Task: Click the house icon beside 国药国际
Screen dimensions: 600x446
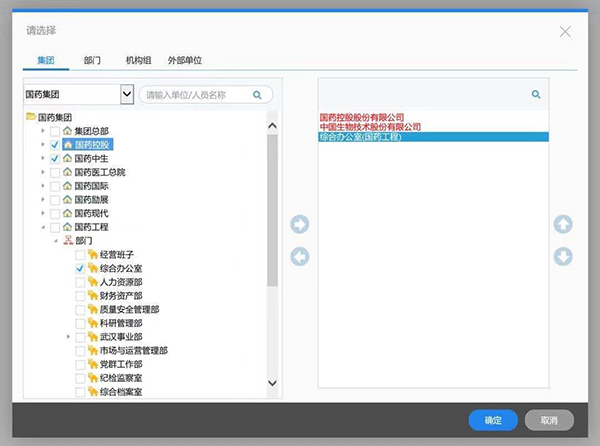Action: [67, 186]
